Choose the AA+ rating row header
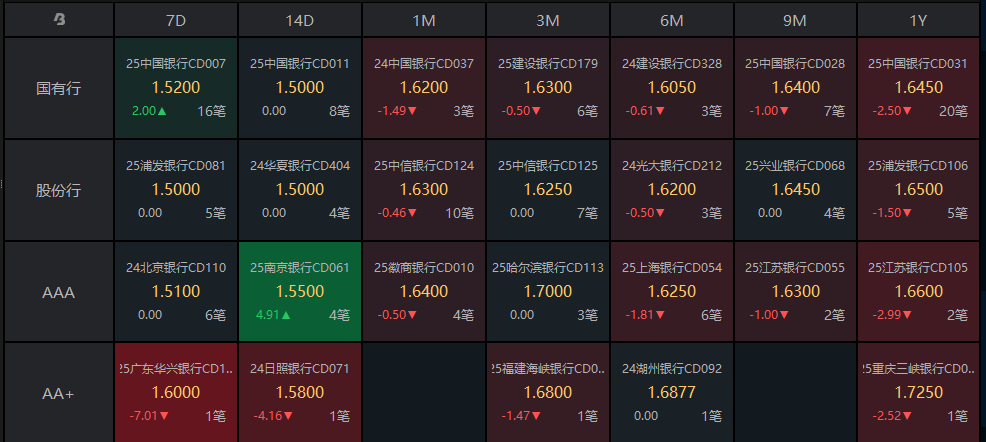Screen dimensions: 986x442 [x=59, y=393]
